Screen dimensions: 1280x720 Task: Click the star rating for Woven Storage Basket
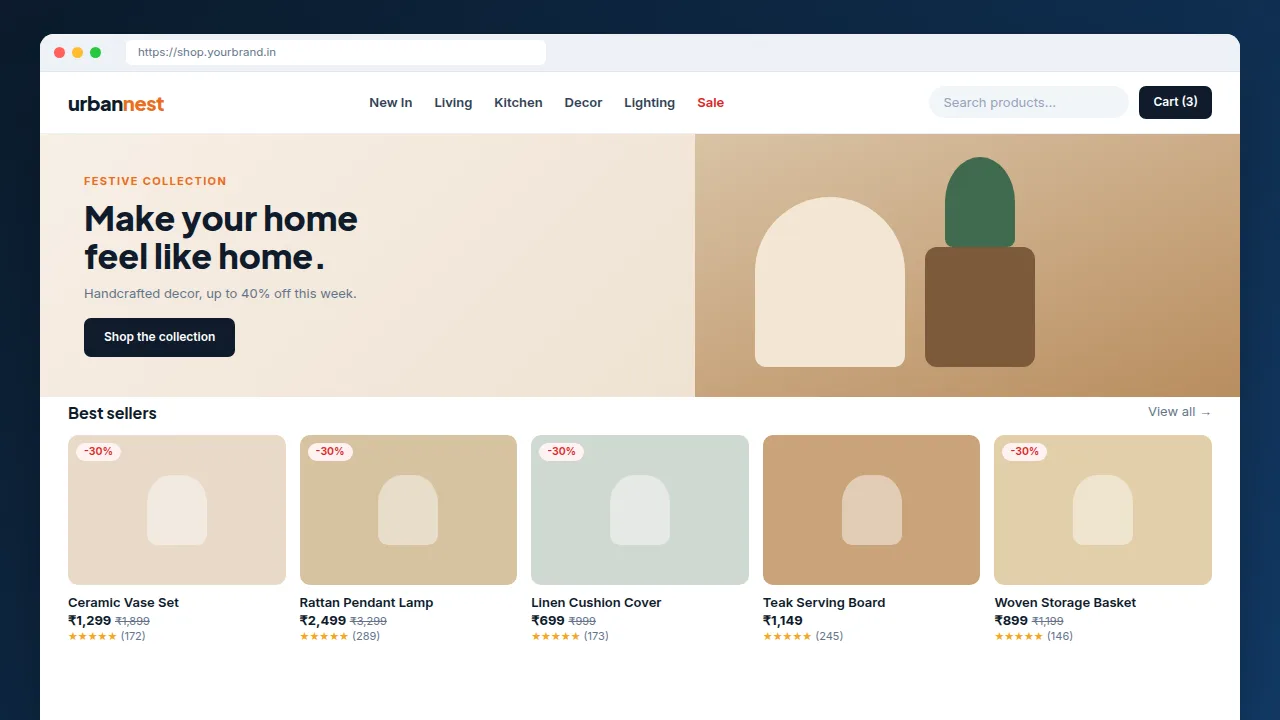(1018, 637)
